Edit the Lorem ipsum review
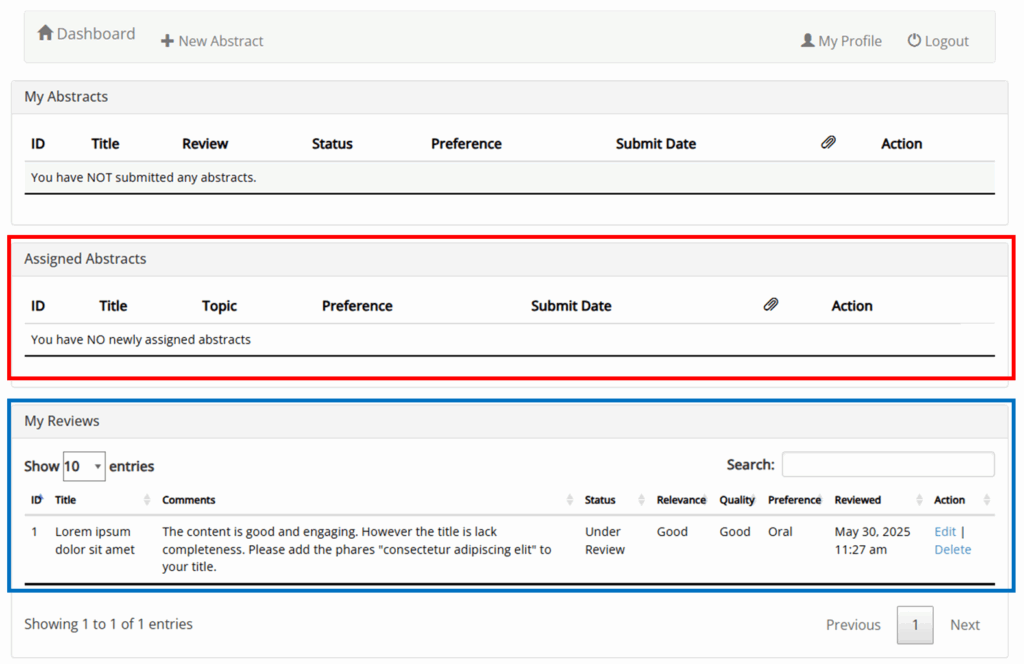1024x664 pixels. 945,532
